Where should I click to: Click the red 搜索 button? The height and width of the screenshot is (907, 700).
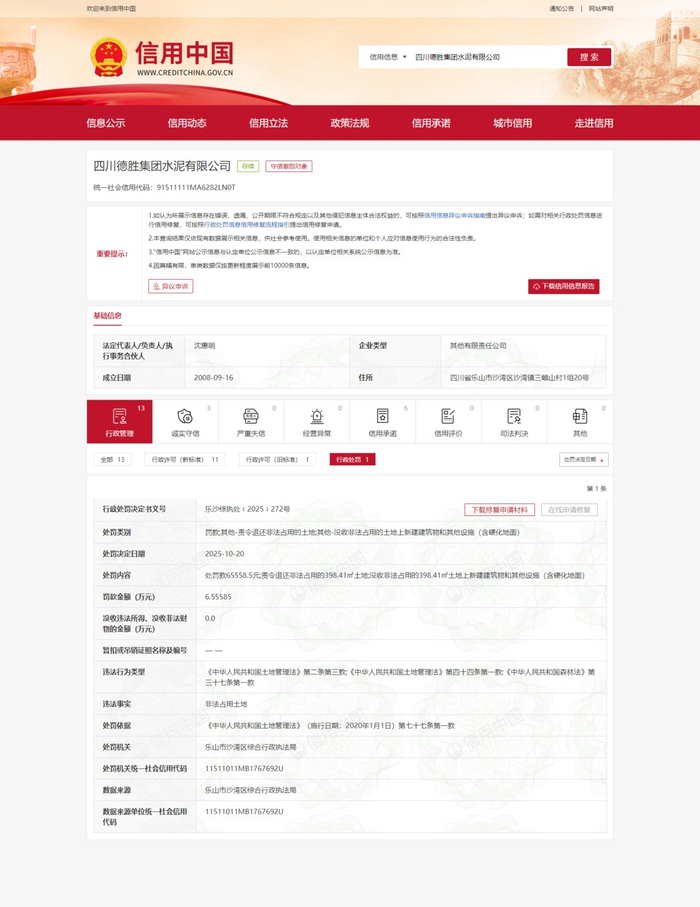(589, 57)
